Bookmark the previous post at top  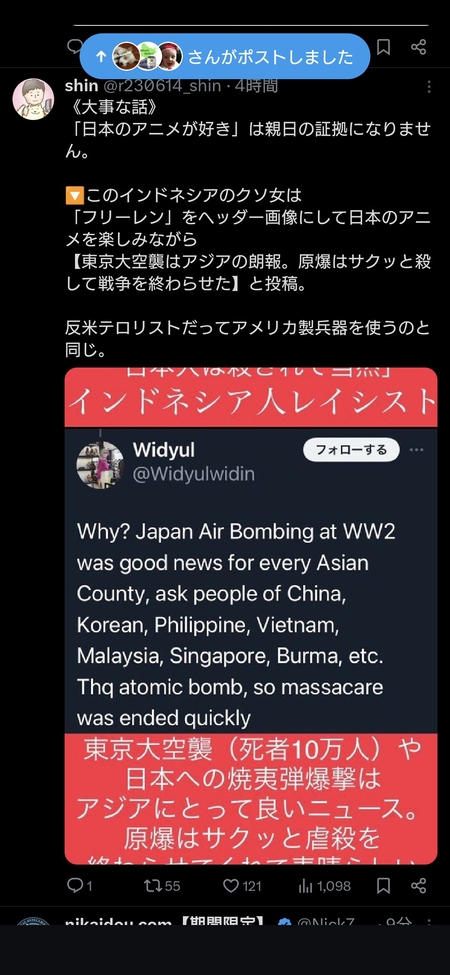[x=383, y=47]
